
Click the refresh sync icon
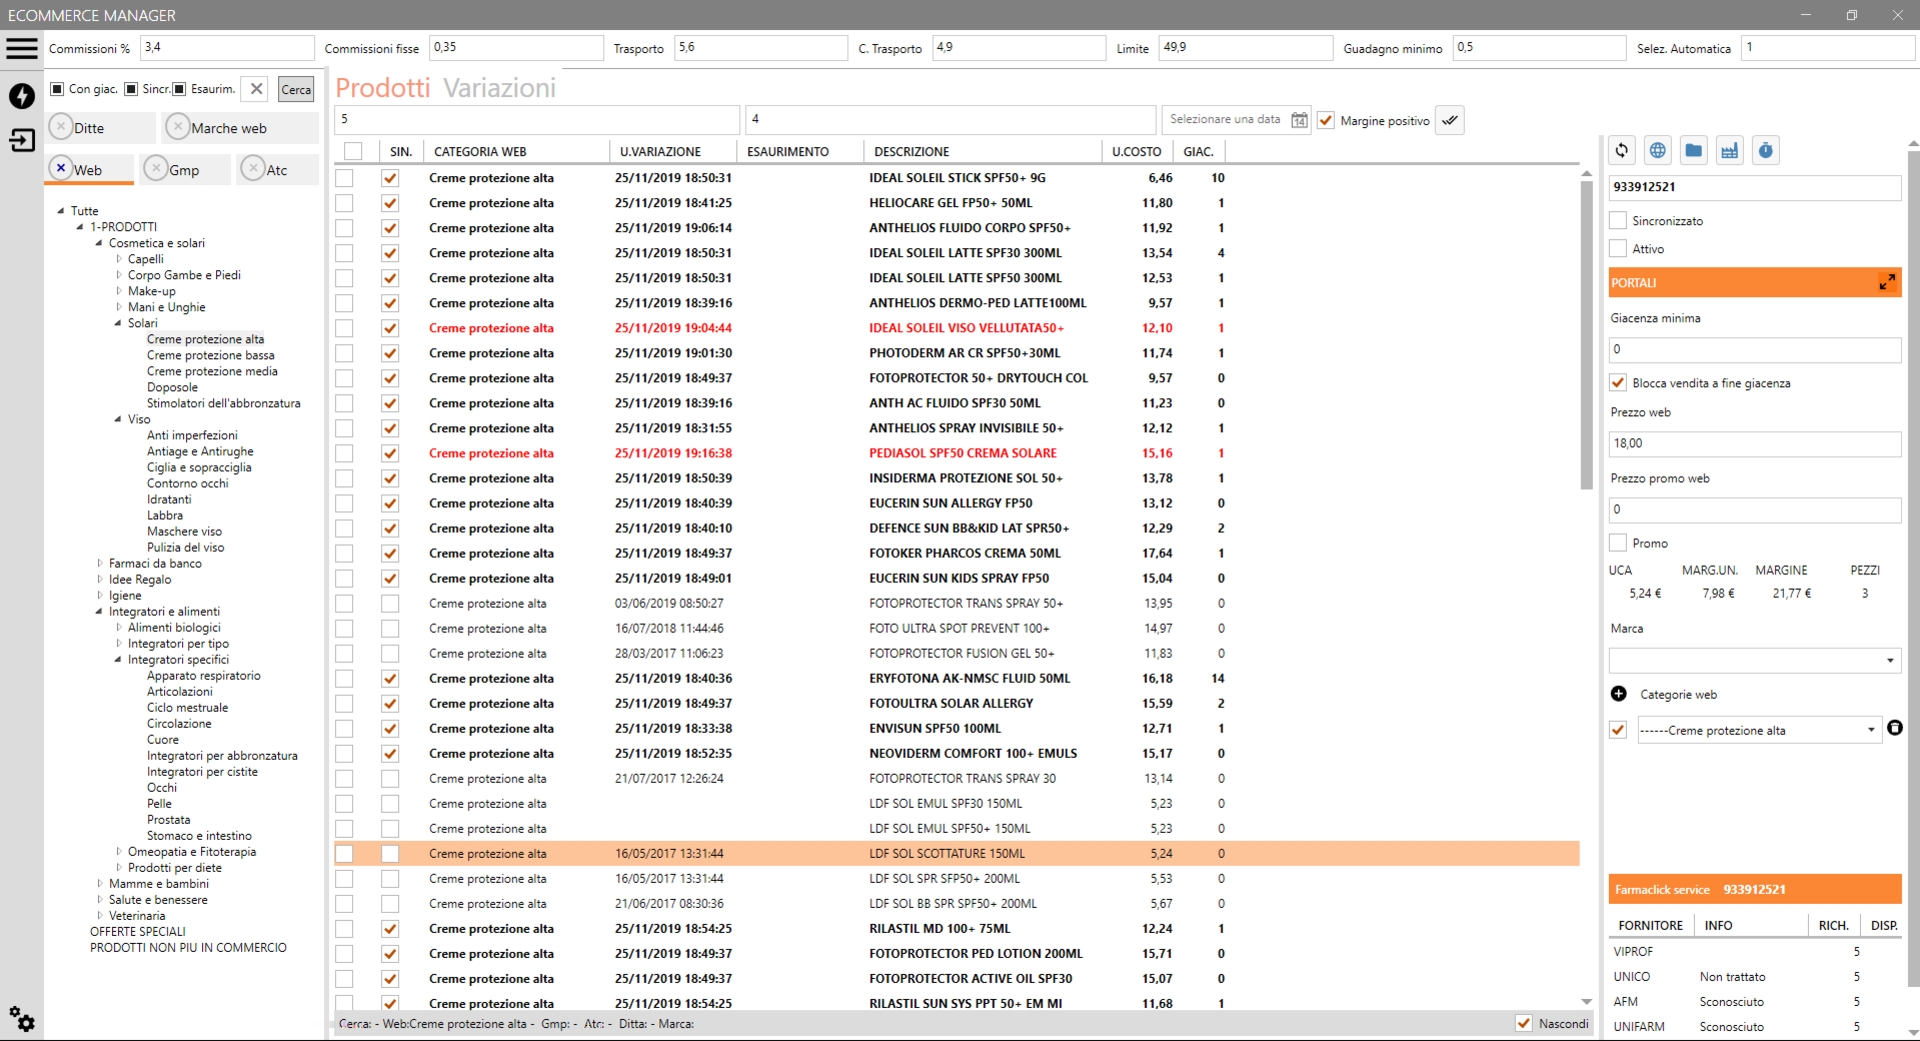point(1622,151)
